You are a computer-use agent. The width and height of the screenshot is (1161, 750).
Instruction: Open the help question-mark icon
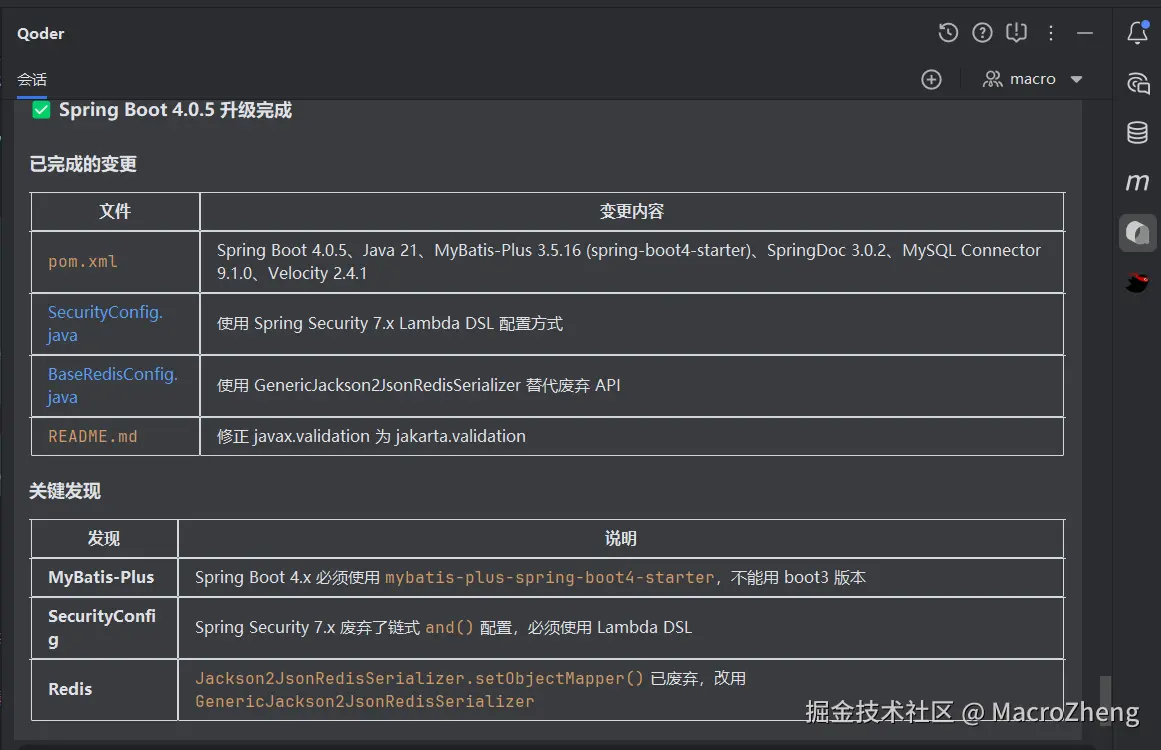pos(982,33)
